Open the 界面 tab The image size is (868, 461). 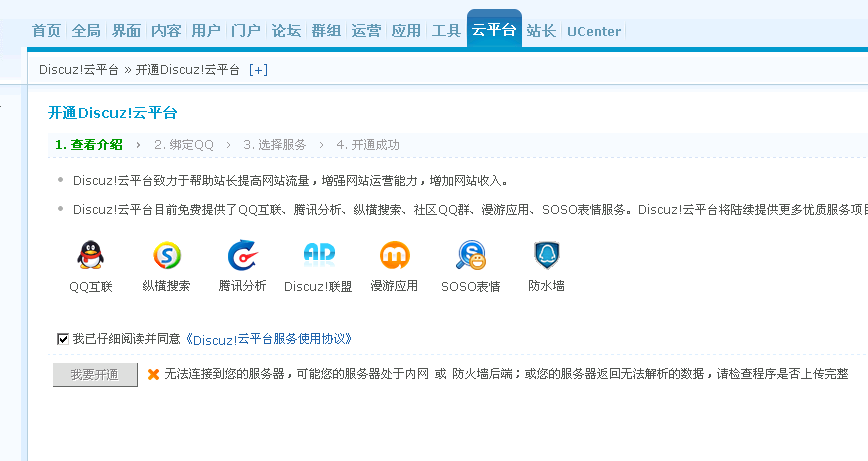point(126,31)
